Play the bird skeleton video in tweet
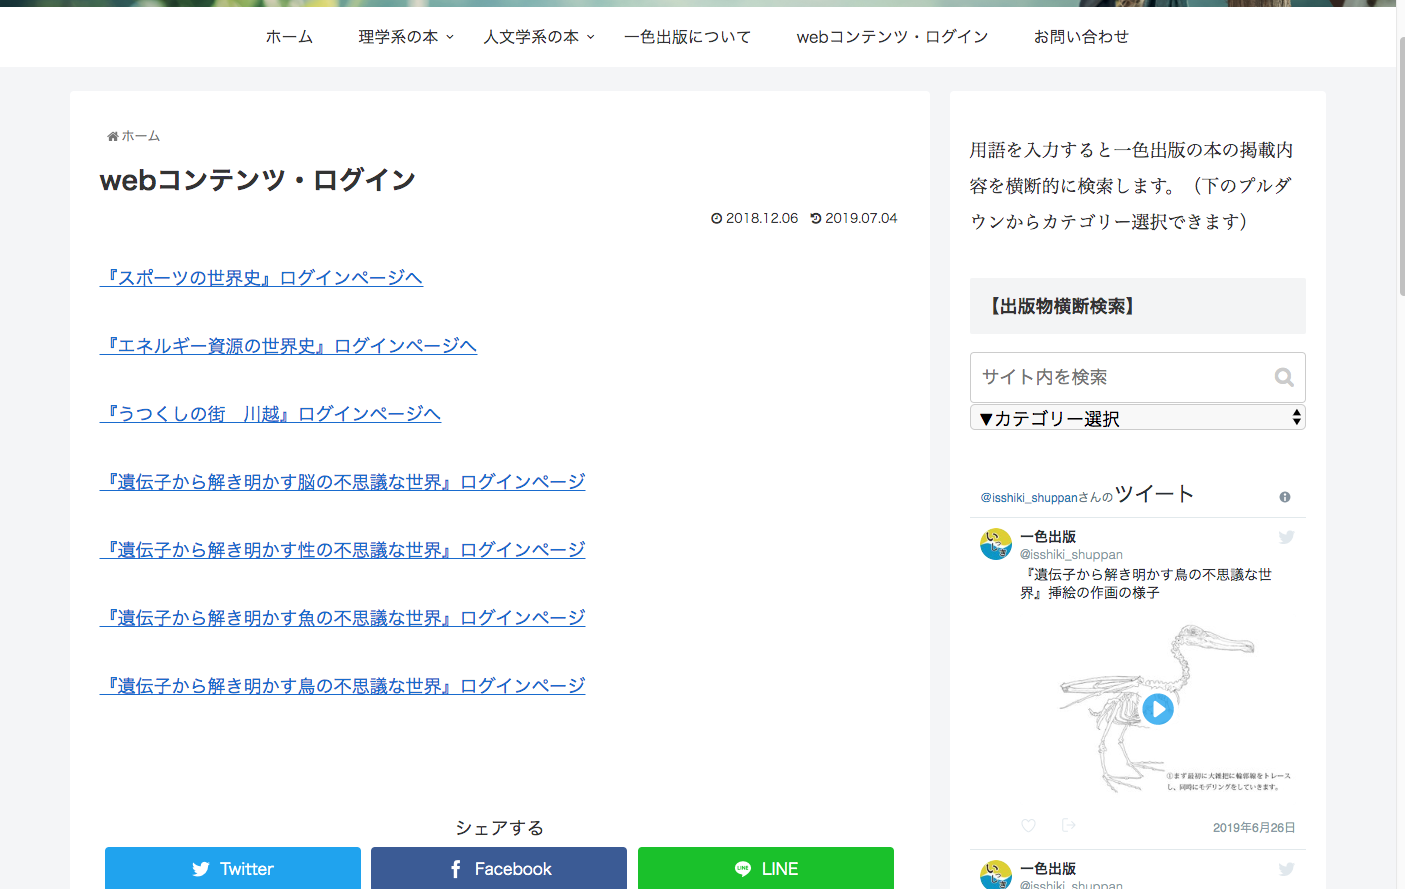 pos(1158,709)
